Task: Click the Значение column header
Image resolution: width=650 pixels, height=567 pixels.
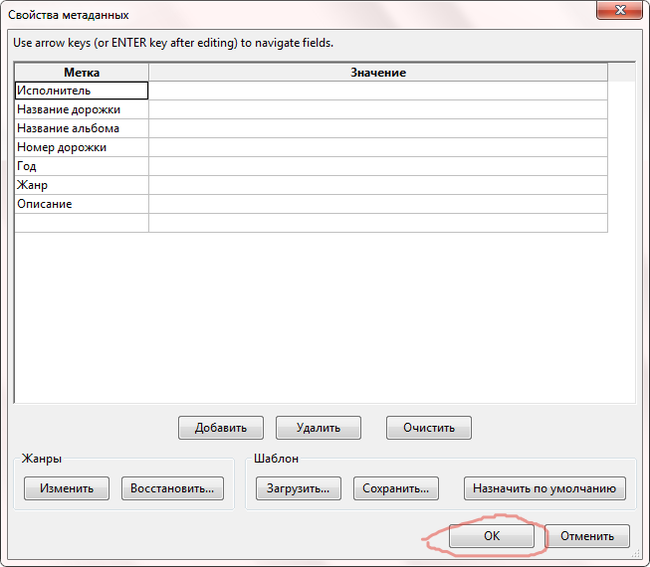Action: coord(378,73)
